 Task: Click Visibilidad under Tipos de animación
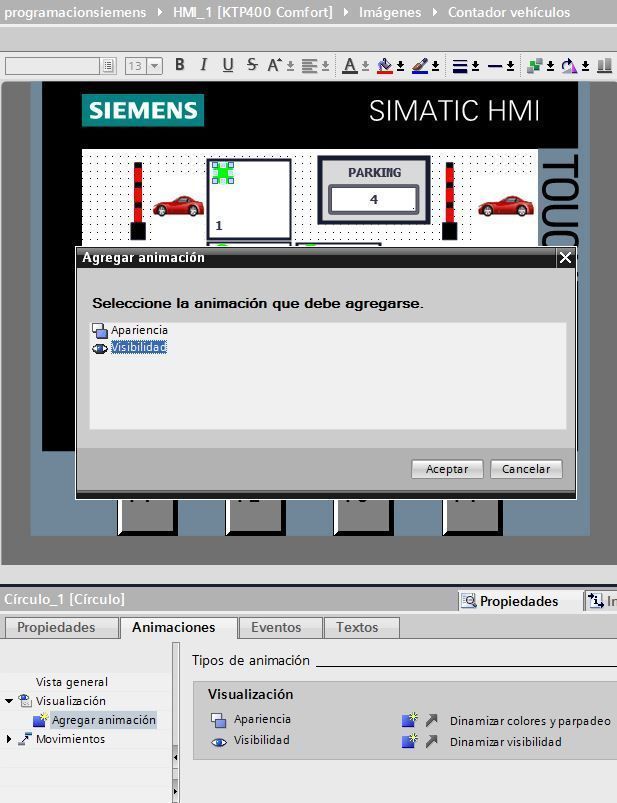pos(262,740)
